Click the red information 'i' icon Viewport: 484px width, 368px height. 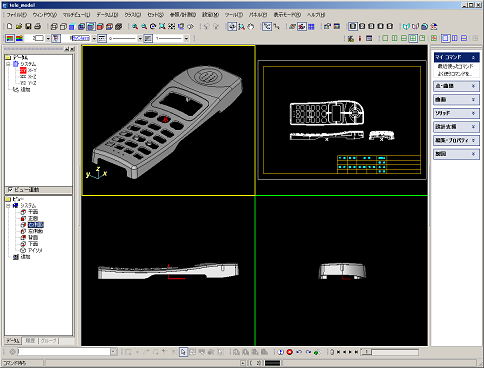[x=360, y=38]
